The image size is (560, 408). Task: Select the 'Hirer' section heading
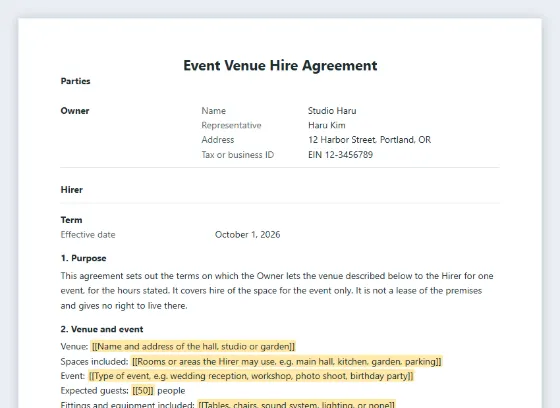point(72,190)
